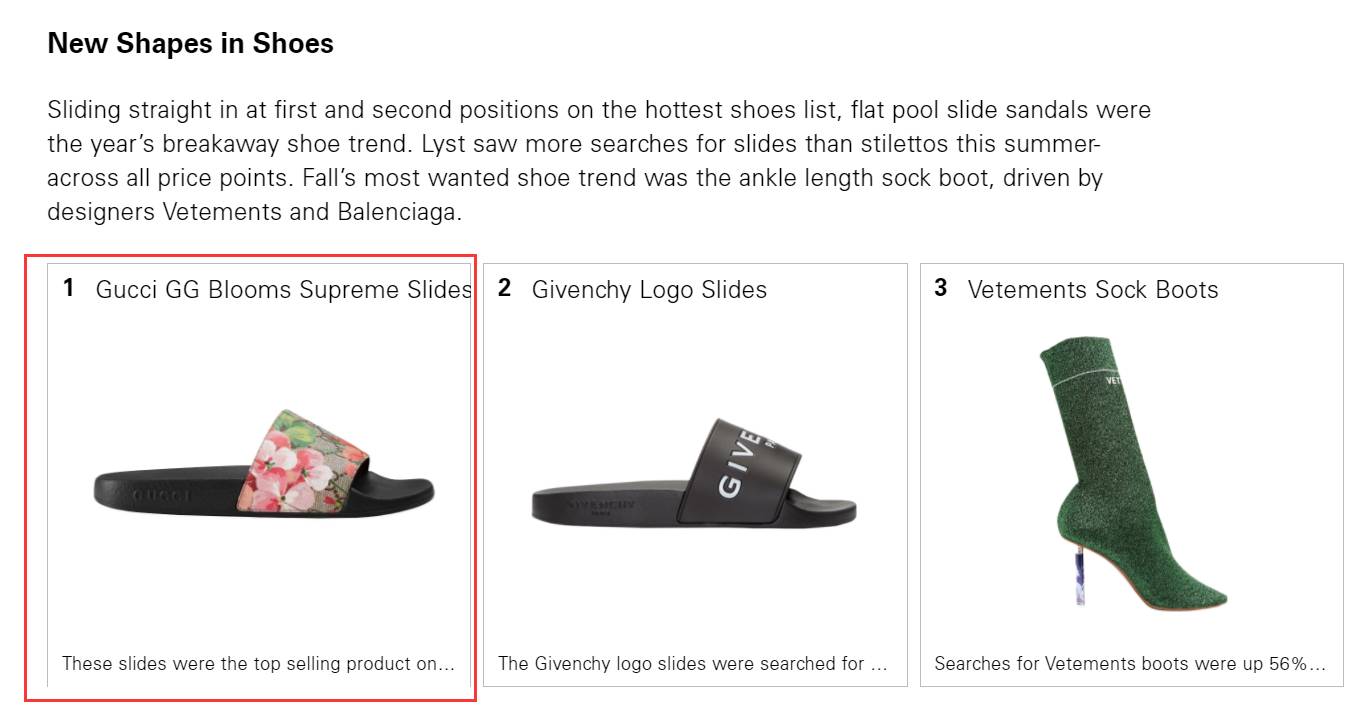The height and width of the screenshot is (726, 1352).
Task: Click the black Givenchy slide product image
Action: (x=694, y=475)
